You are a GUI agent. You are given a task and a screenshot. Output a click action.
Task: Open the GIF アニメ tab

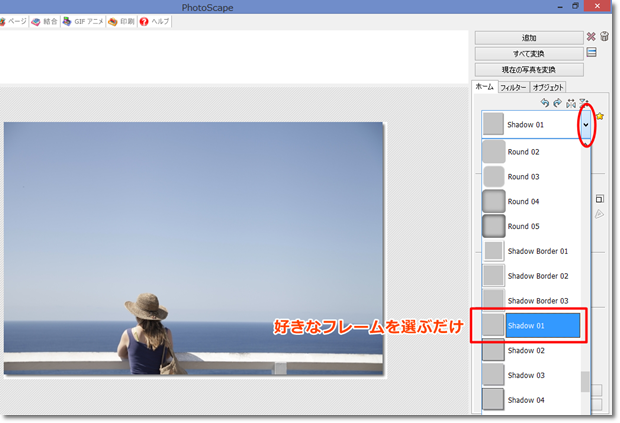[x=83, y=21]
